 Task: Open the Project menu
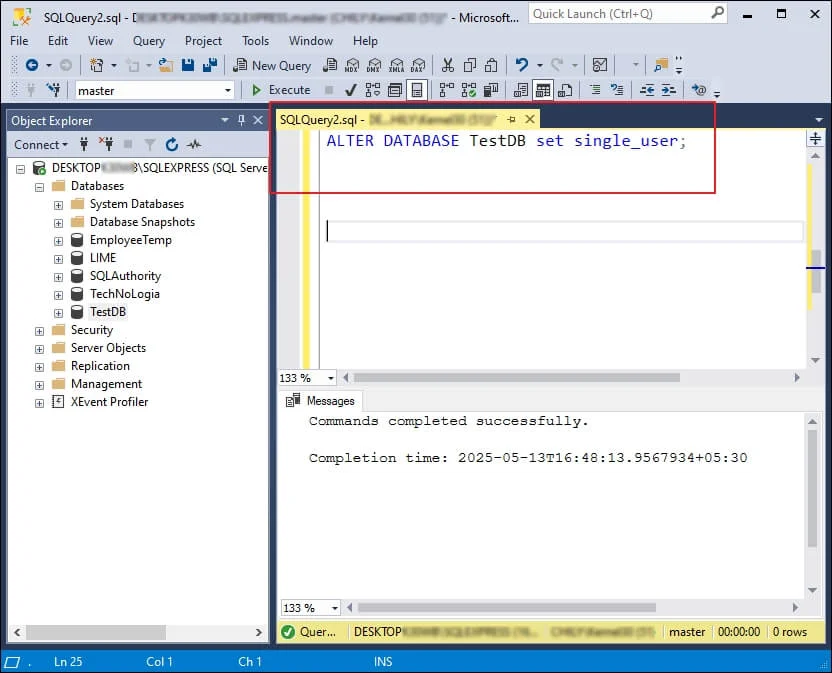pyautogui.click(x=203, y=41)
